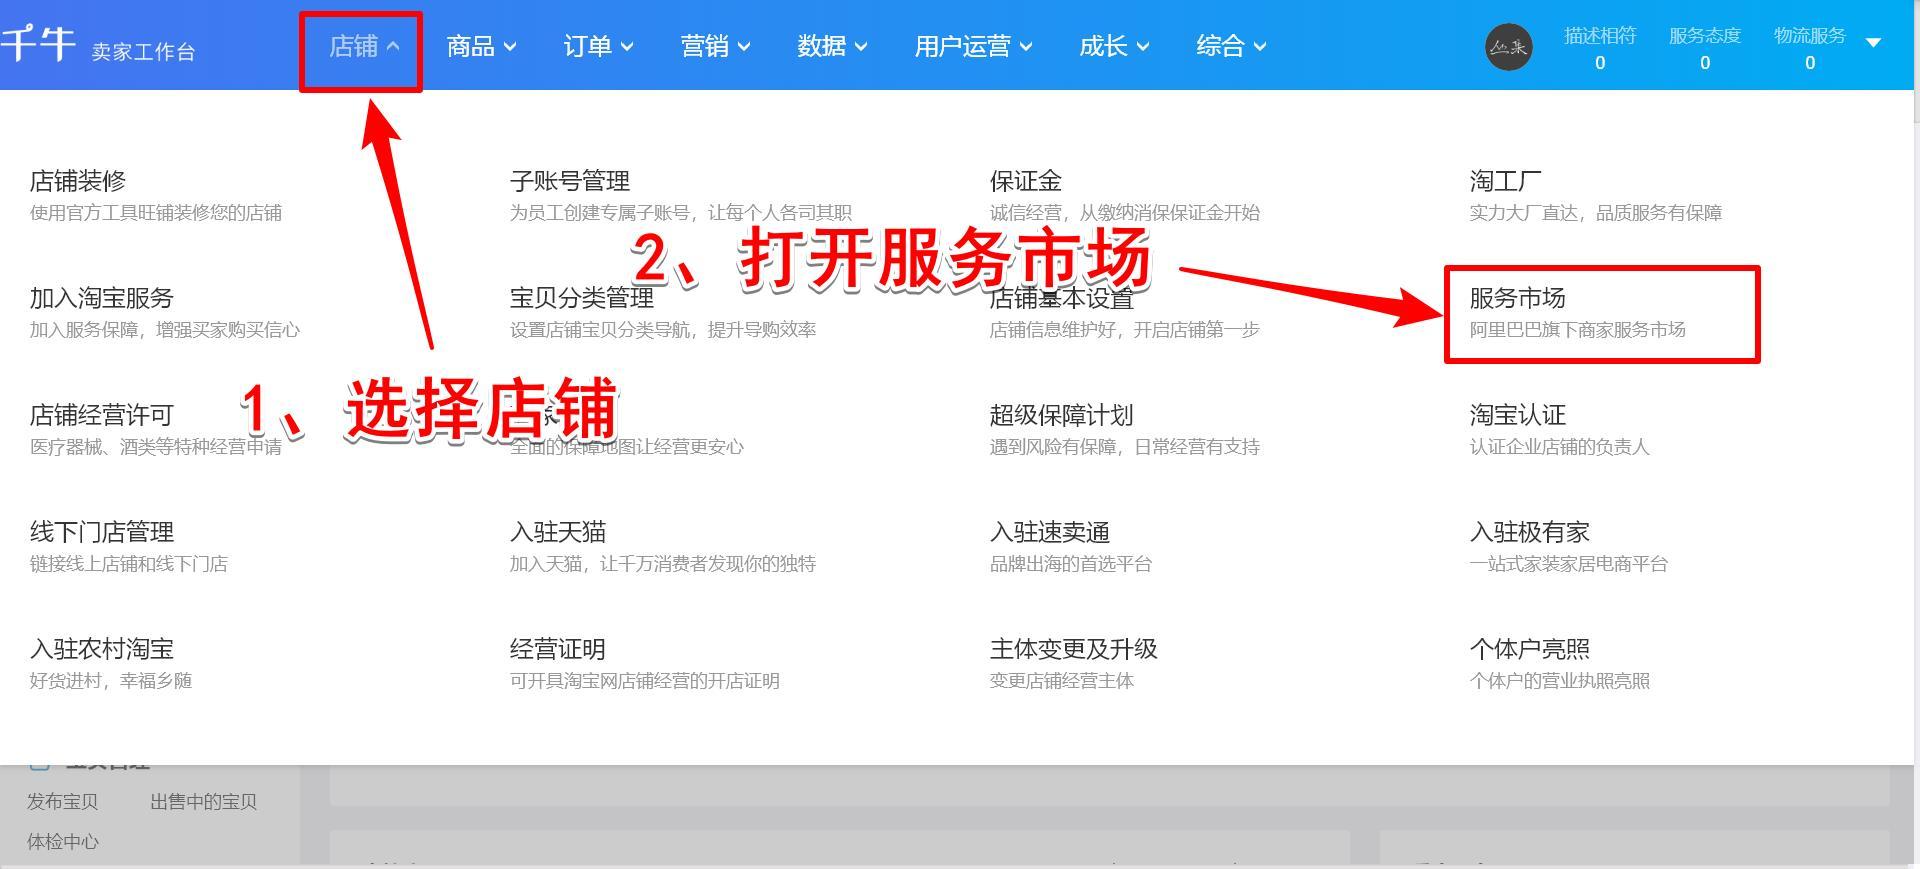View 物流服务 score
Viewport: 1920px width, 869px height.
[x=1810, y=48]
